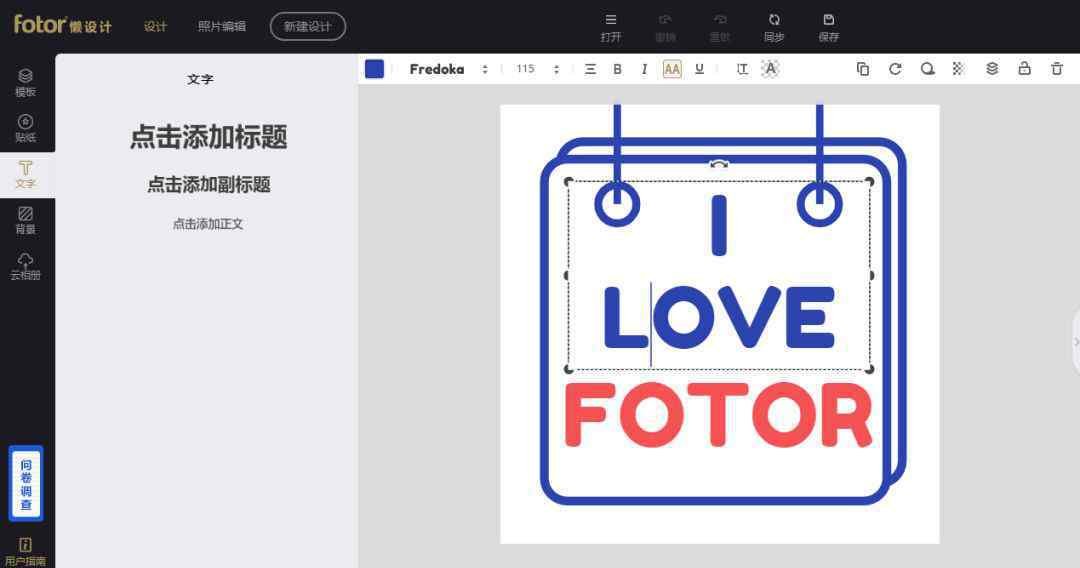Open the text alignment options
Viewport: 1080px width, 568px height.
coord(590,69)
